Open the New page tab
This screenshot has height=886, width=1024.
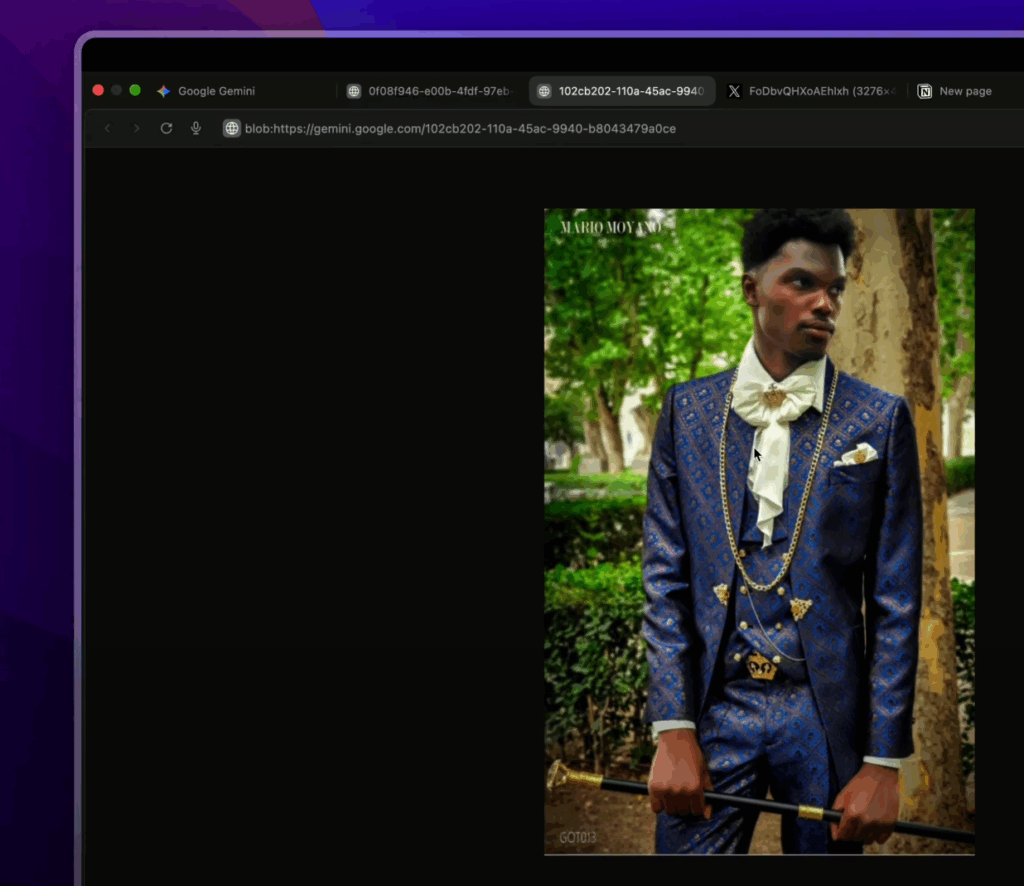point(965,91)
